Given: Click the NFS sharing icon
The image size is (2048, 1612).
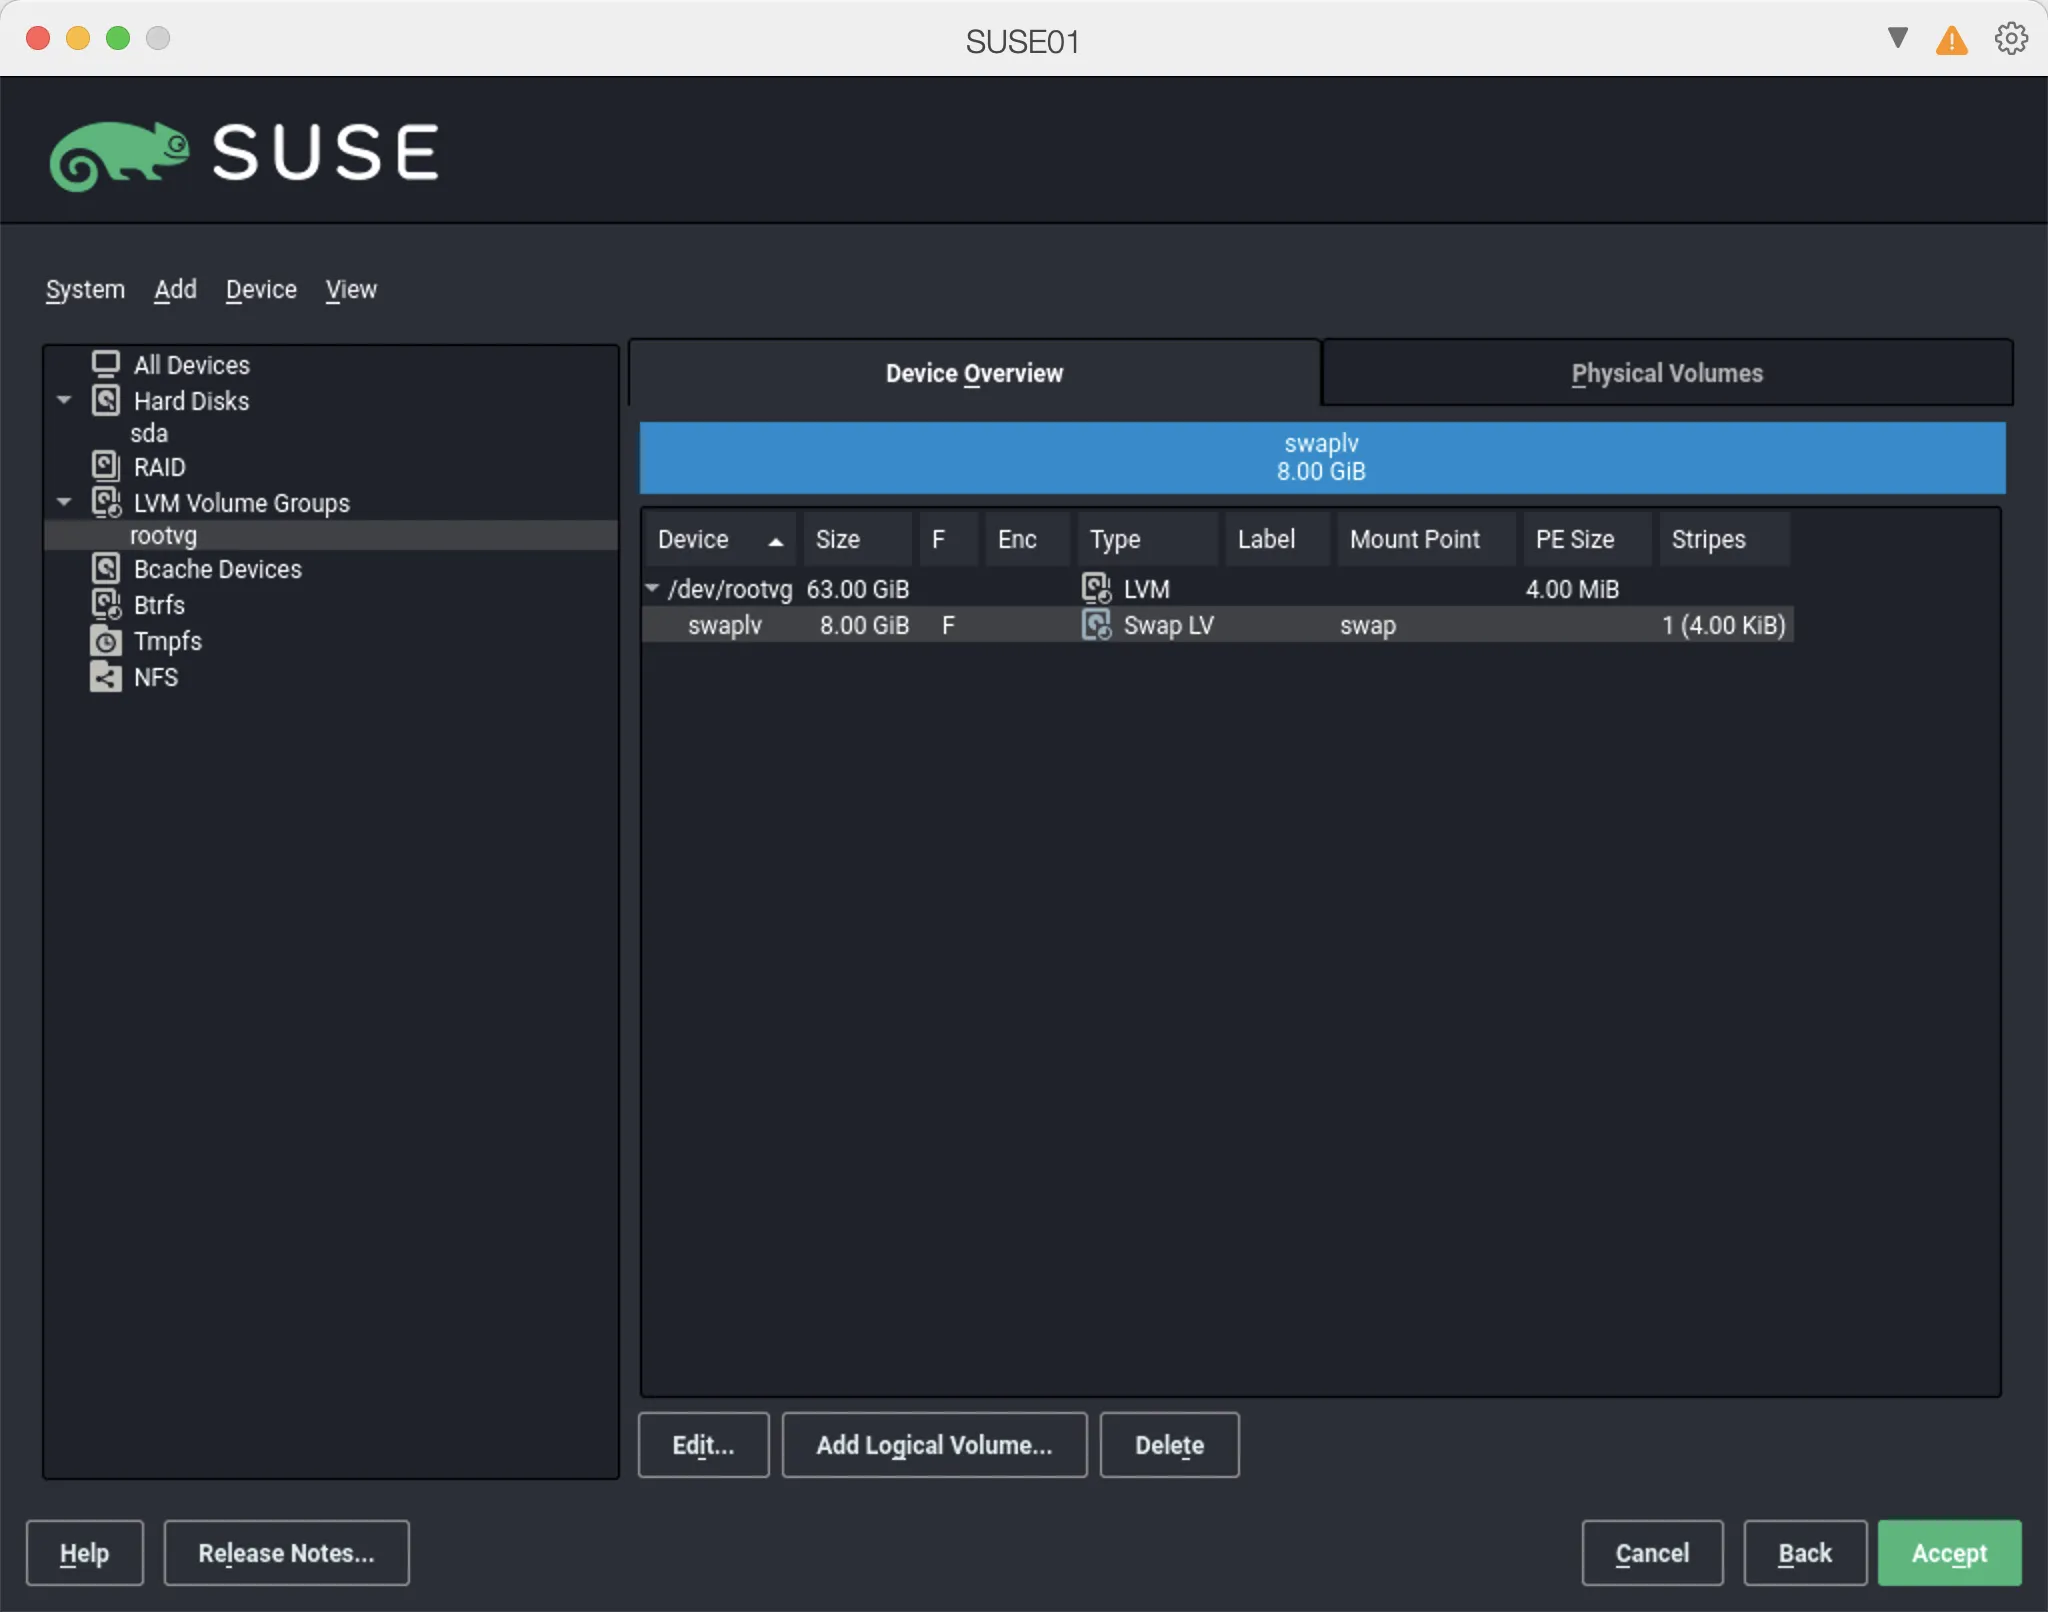Looking at the screenshot, I should [106, 676].
